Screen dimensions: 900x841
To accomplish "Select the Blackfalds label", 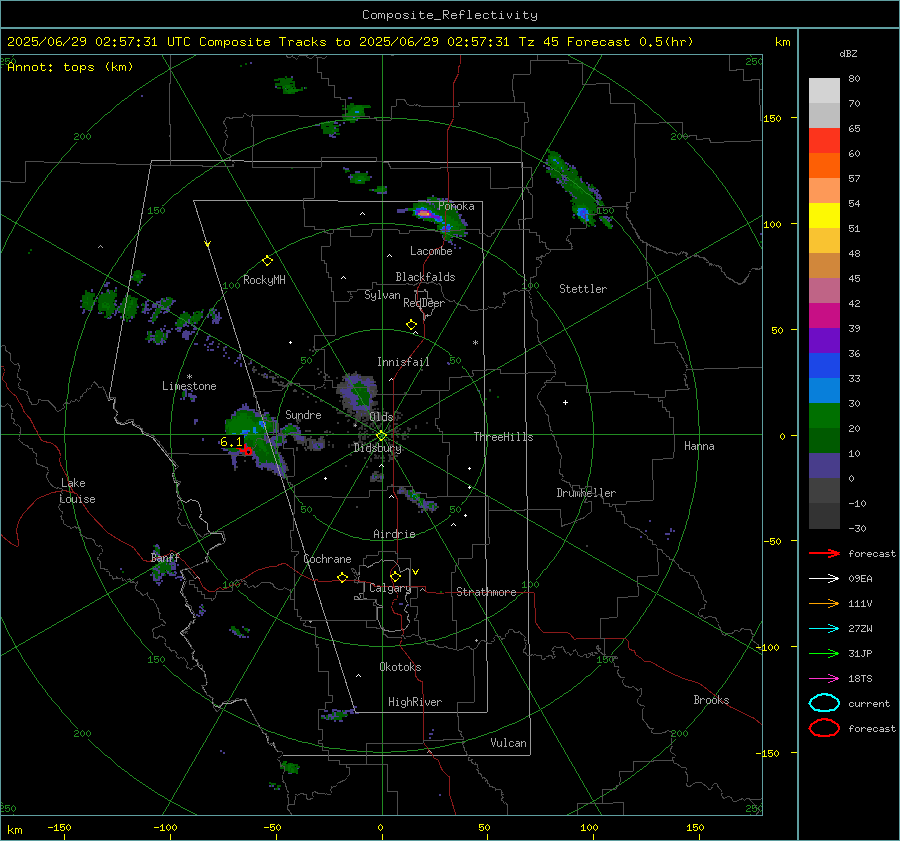I will (425, 277).
